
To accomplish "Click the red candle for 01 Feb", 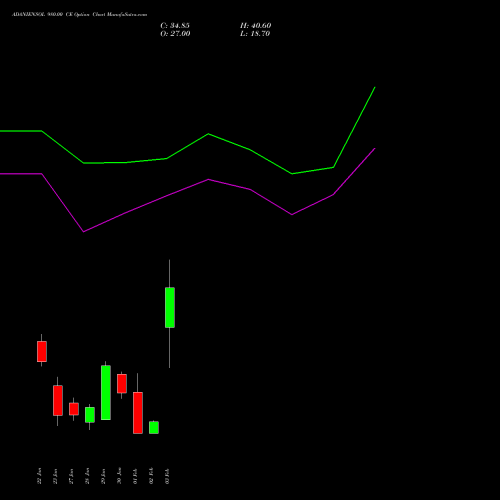I will coord(138,413).
